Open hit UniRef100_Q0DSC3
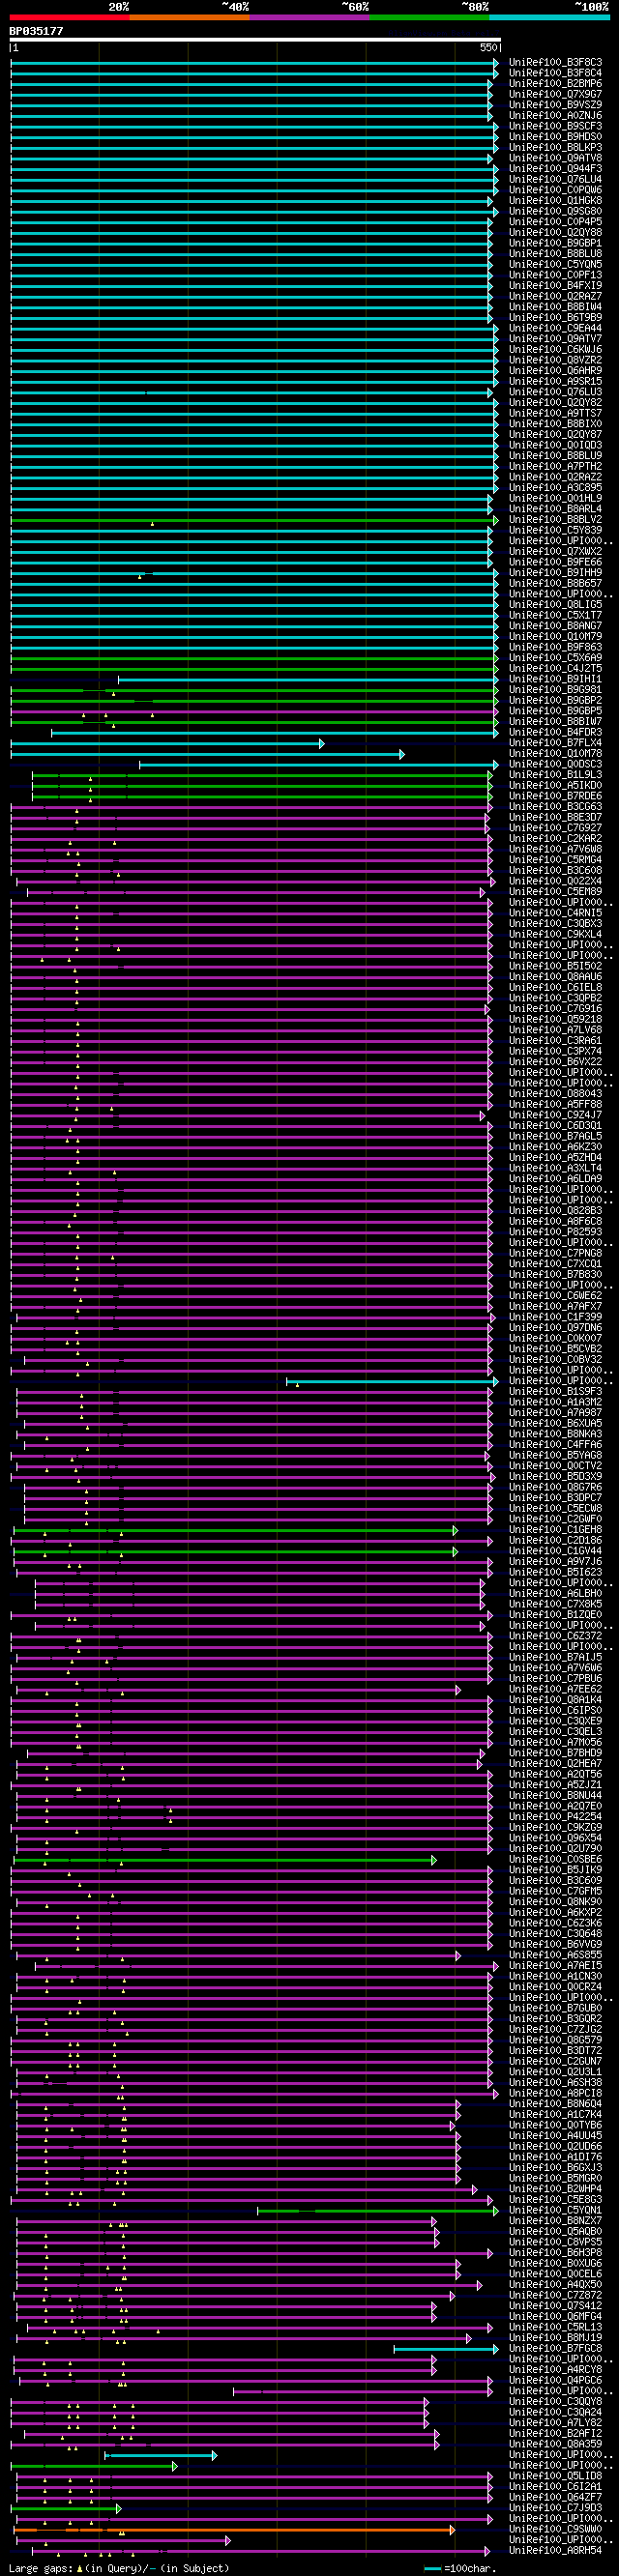Viewport: 619px width, 2576px height. point(555,765)
